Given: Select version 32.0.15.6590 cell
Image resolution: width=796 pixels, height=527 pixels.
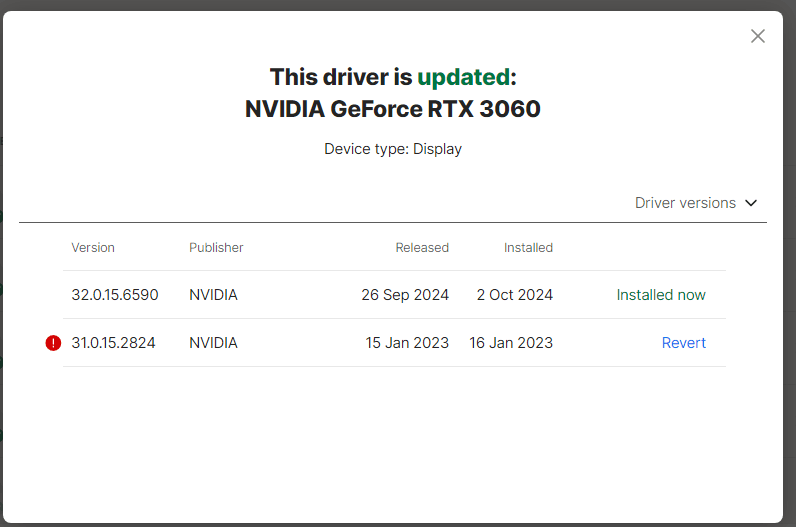Looking at the screenshot, I should click(x=115, y=295).
